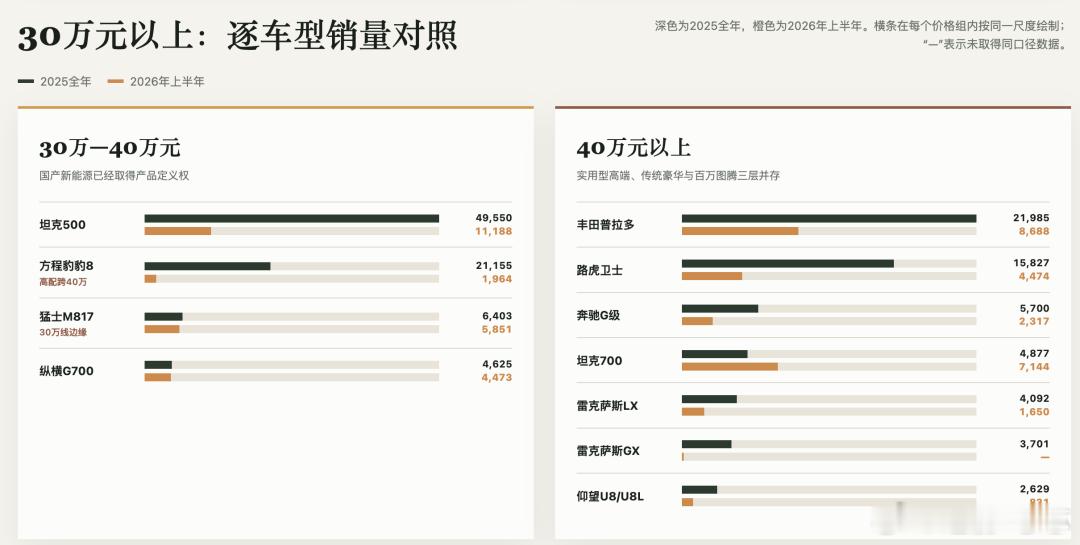The image size is (1080, 545).
Task: Click the orange 2026 bar for 坦克500
Action: 178,232
